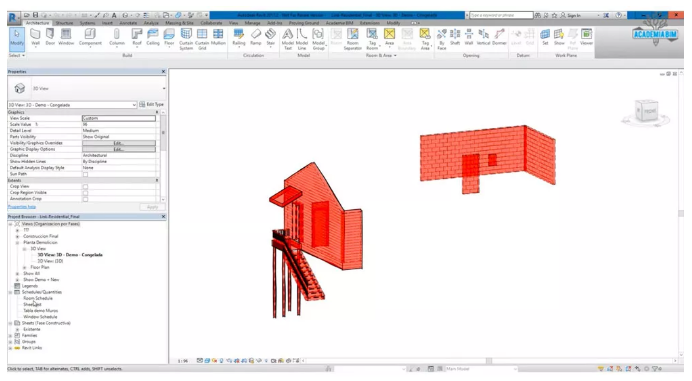Image resolution: width=692 pixels, height=381 pixels.
Task: Choose the Component tool
Action: [90, 37]
